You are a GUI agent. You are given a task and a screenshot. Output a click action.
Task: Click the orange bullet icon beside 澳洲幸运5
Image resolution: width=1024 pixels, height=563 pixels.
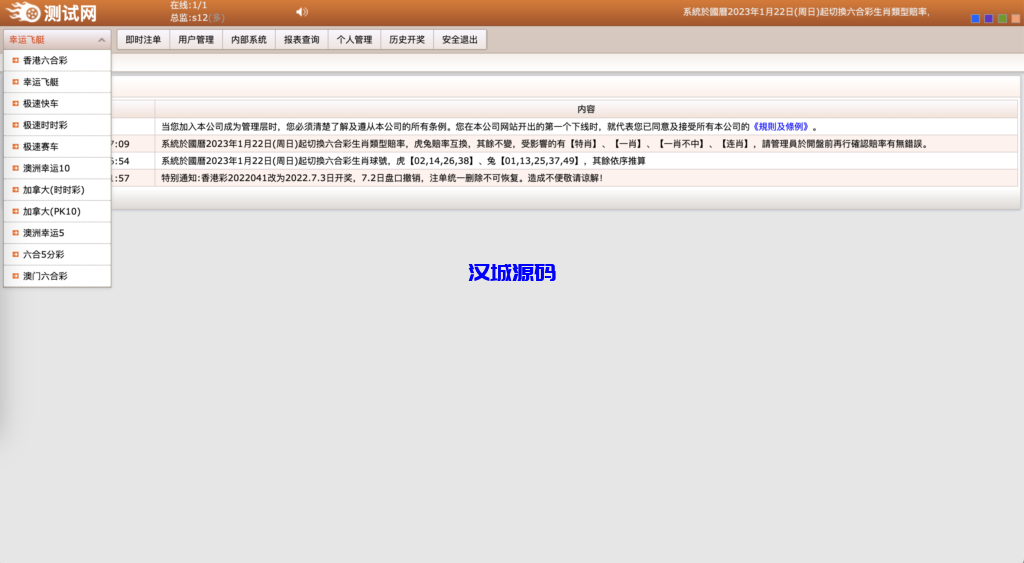click(15, 233)
